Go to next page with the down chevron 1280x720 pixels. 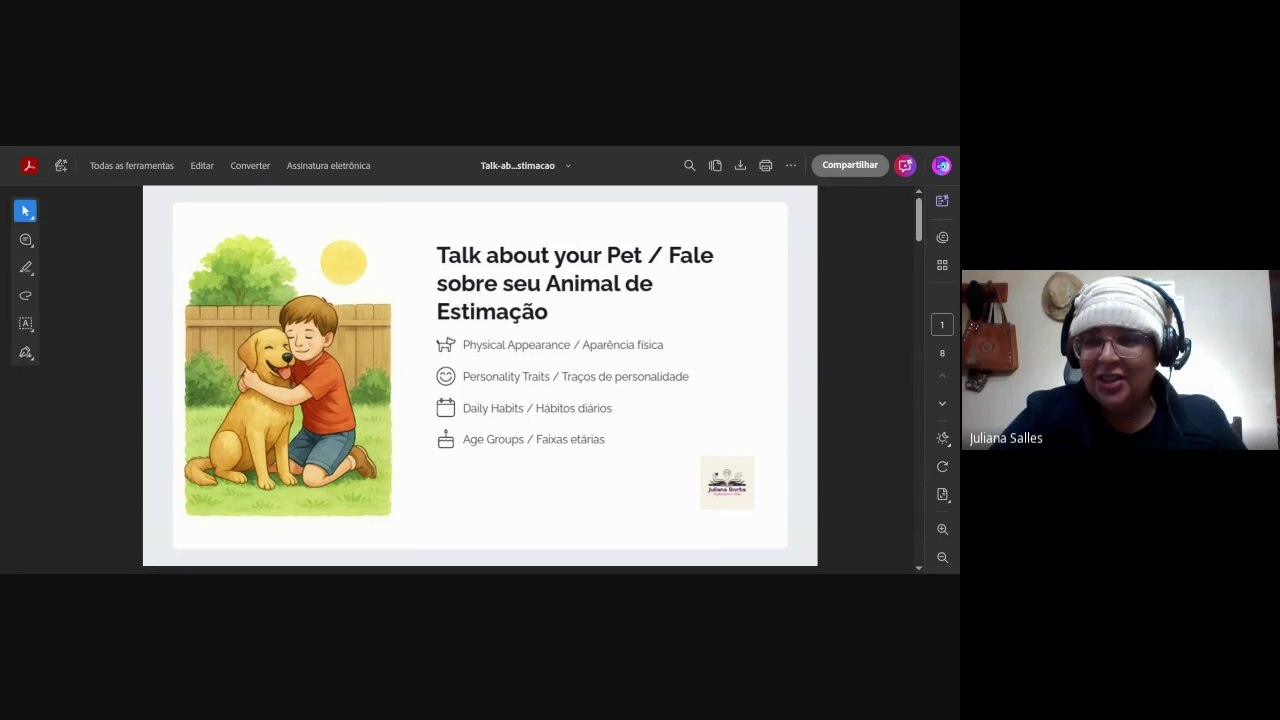942,404
